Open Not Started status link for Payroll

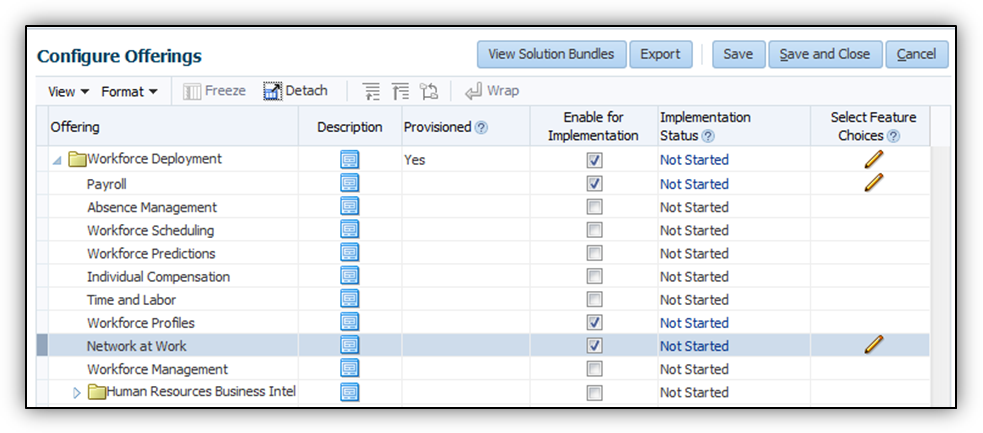(694, 184)
